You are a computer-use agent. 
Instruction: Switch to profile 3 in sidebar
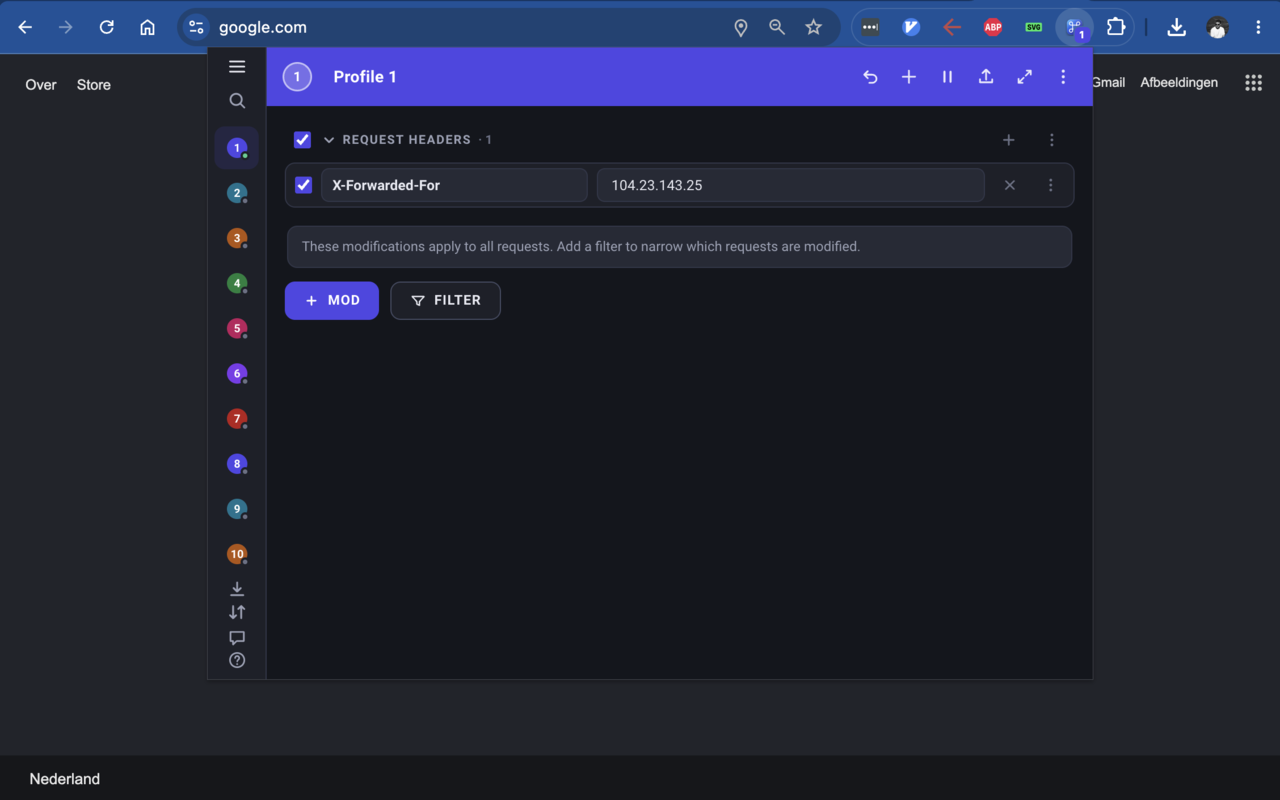pos(237,238)
